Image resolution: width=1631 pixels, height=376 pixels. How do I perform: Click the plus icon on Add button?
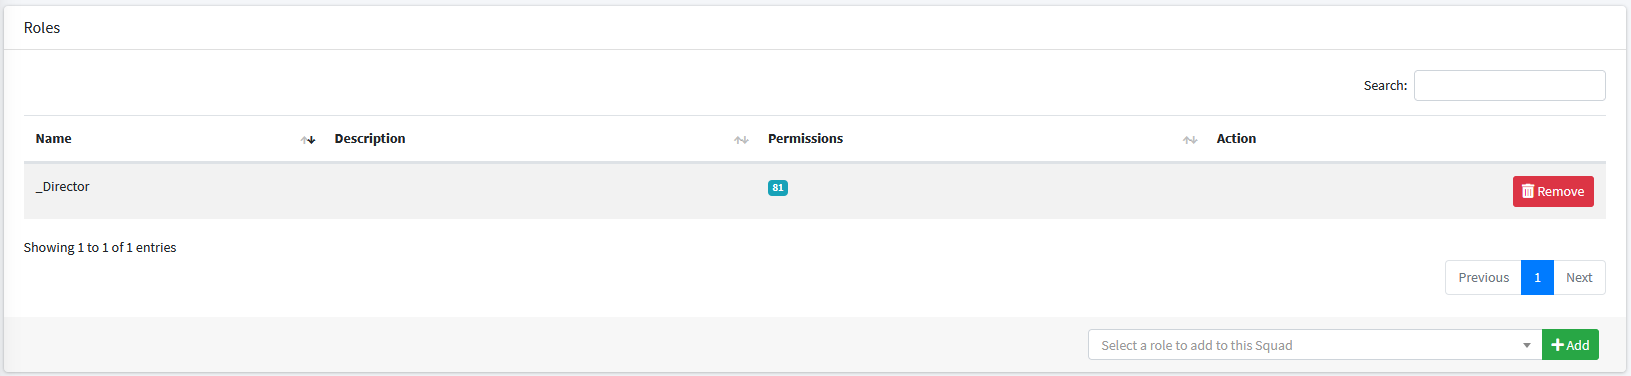coord(1557,345)
